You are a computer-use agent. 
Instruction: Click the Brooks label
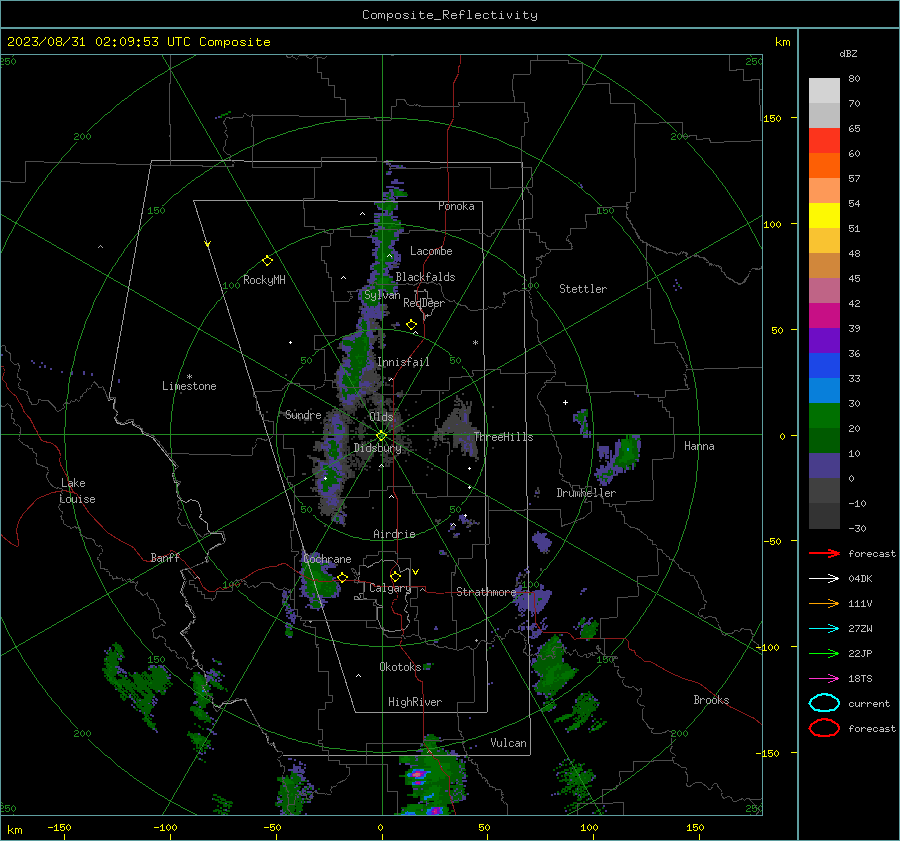711,700
